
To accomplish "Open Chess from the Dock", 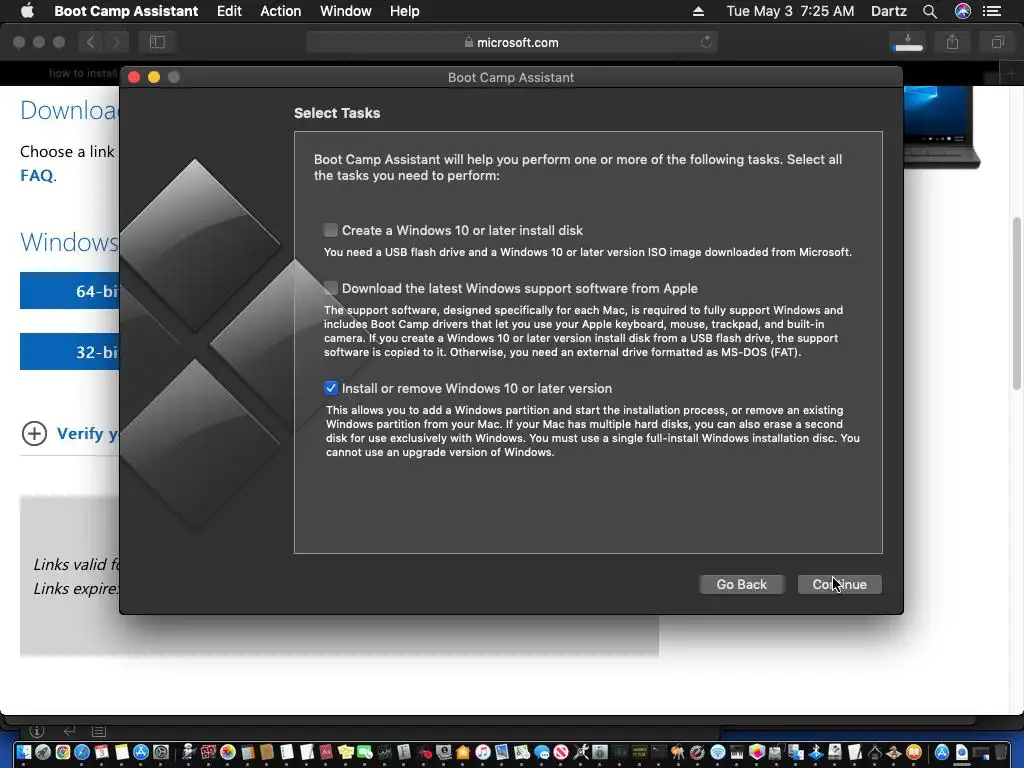I will click(894, 752).
